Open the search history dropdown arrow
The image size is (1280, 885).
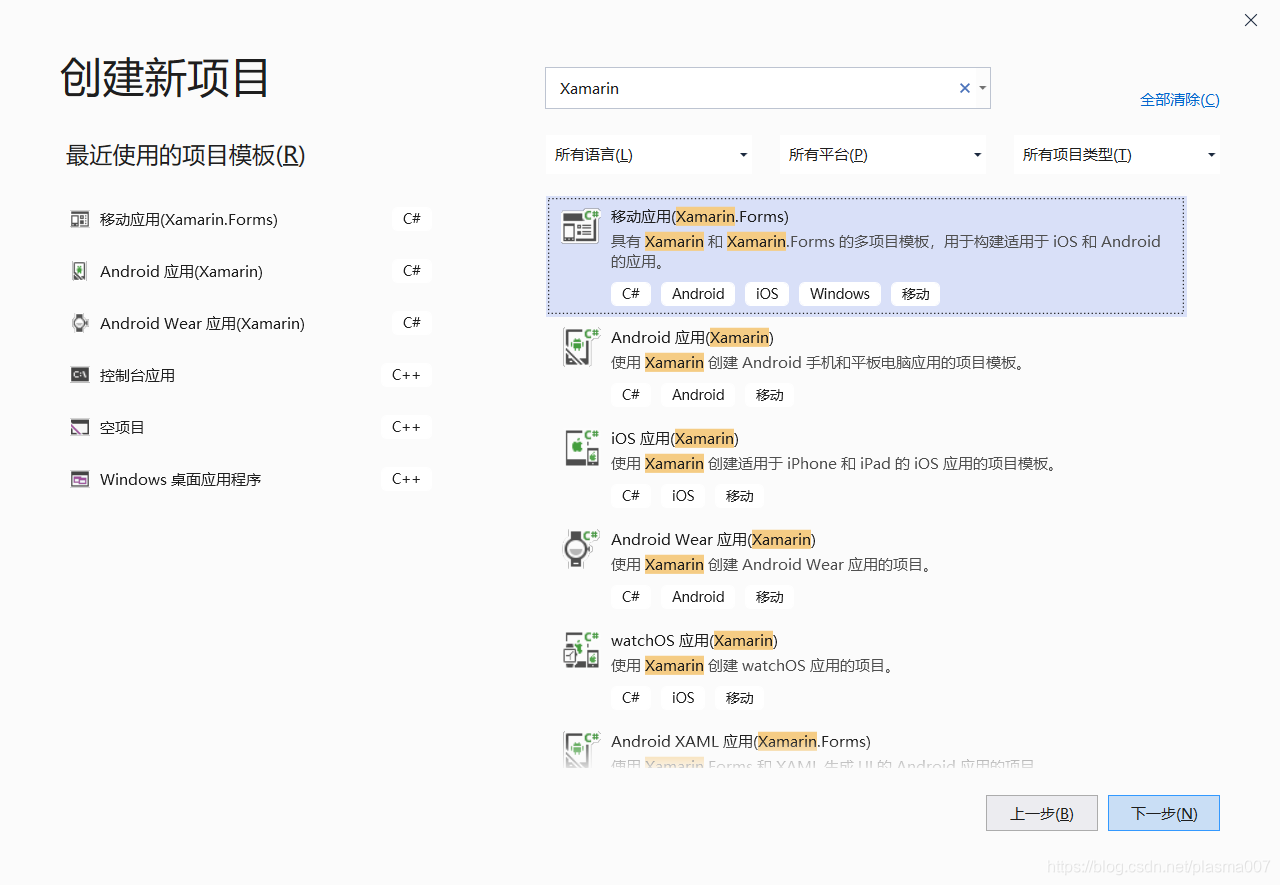(983, 88)
